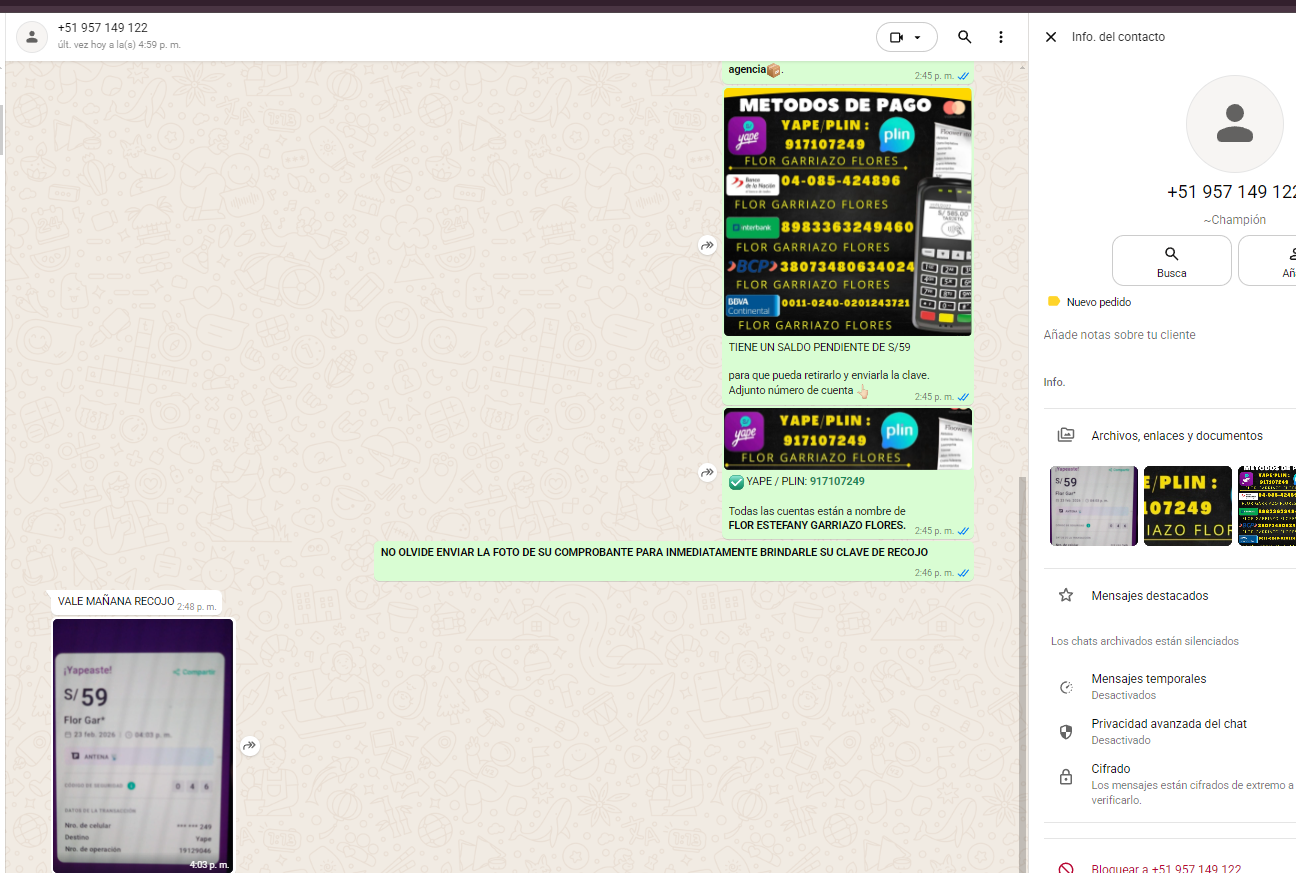This screenshot has width=1296, height=873.
Task: Click the Nuevo pedido yellow label
Action: pos(1098,302)
